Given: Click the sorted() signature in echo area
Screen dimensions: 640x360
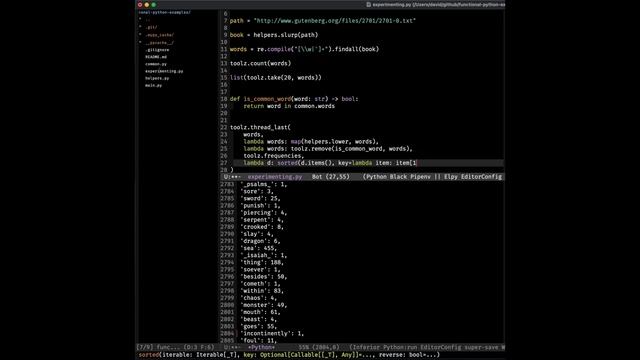Looking at the screenshot, I should (x=289, y=355).
